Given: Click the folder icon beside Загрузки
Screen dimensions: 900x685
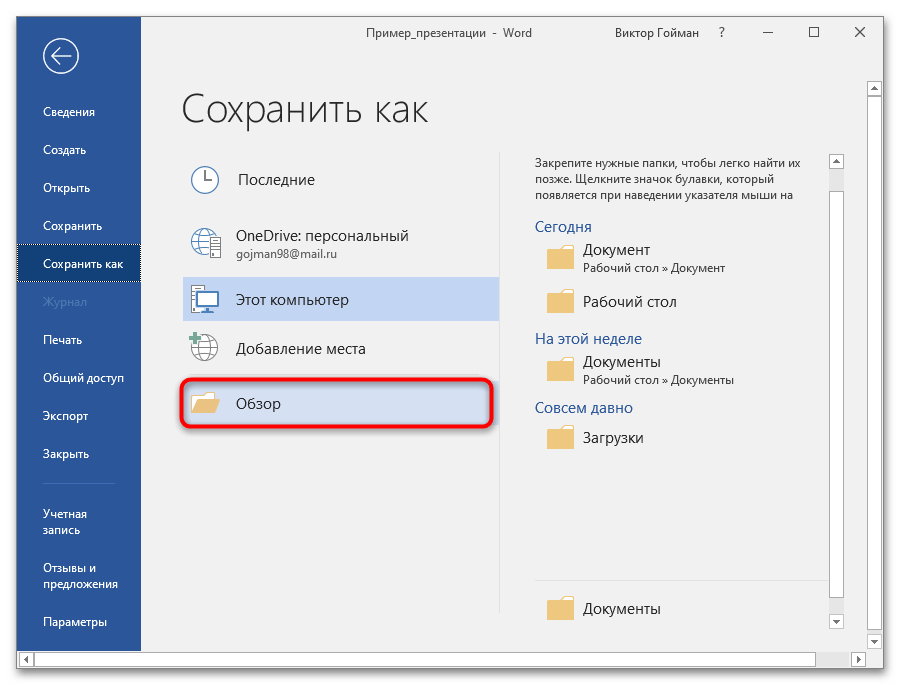Looking at the screenshot, I should (560, 438).
